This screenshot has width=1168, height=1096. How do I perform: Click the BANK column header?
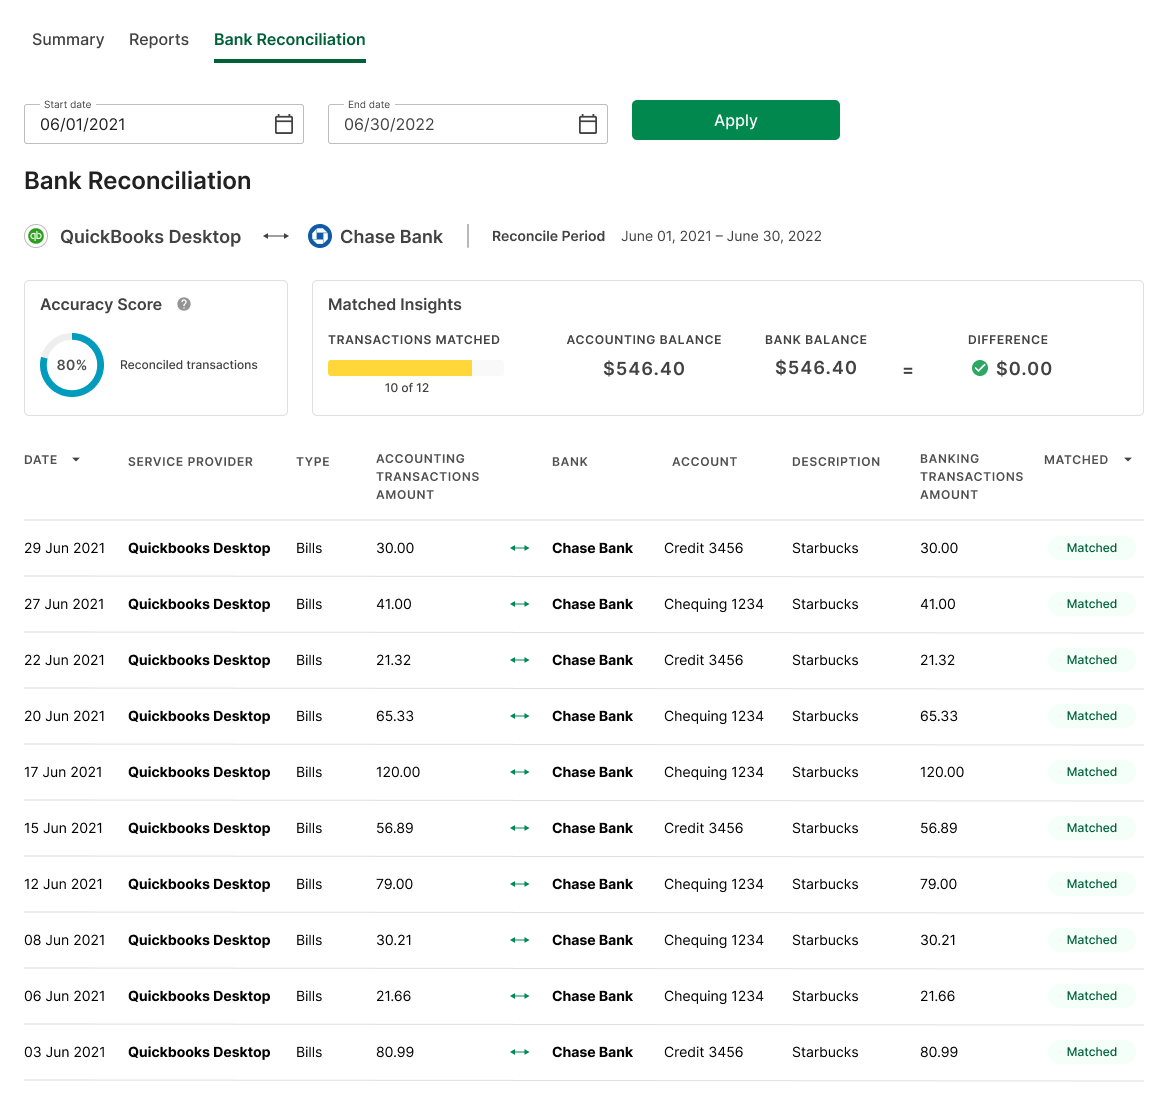pos(570,462)
